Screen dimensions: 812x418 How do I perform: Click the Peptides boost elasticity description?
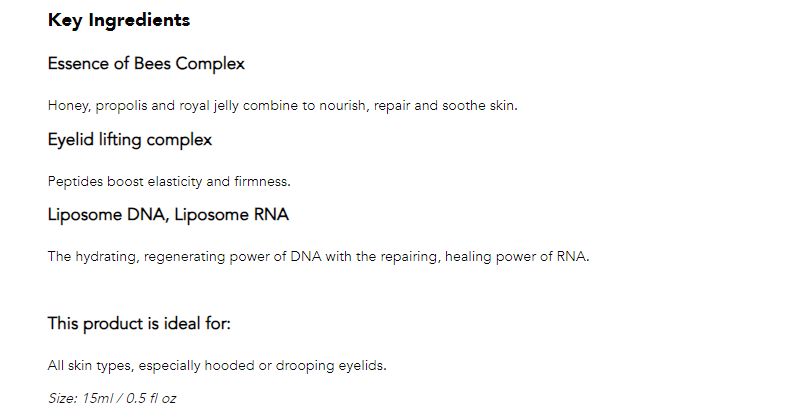(x=169, y=182)
